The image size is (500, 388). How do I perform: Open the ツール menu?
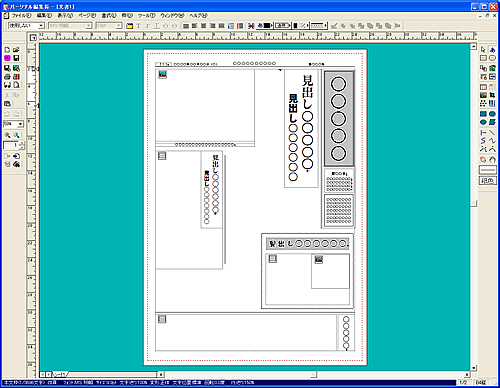(x=147, y=16)
